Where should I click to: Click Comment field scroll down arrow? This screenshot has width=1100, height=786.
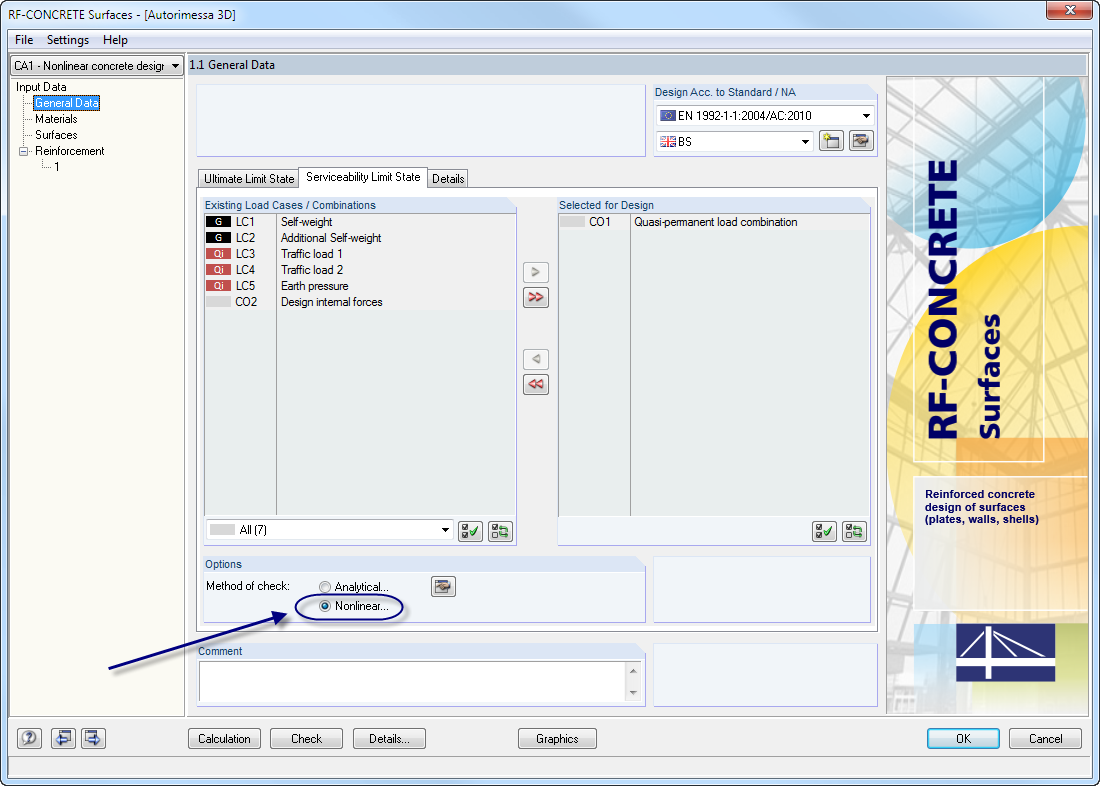click(x=633, y=693)
